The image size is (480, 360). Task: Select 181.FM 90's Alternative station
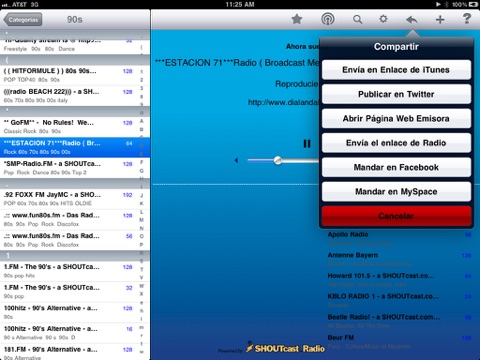(x=69, y=352)
